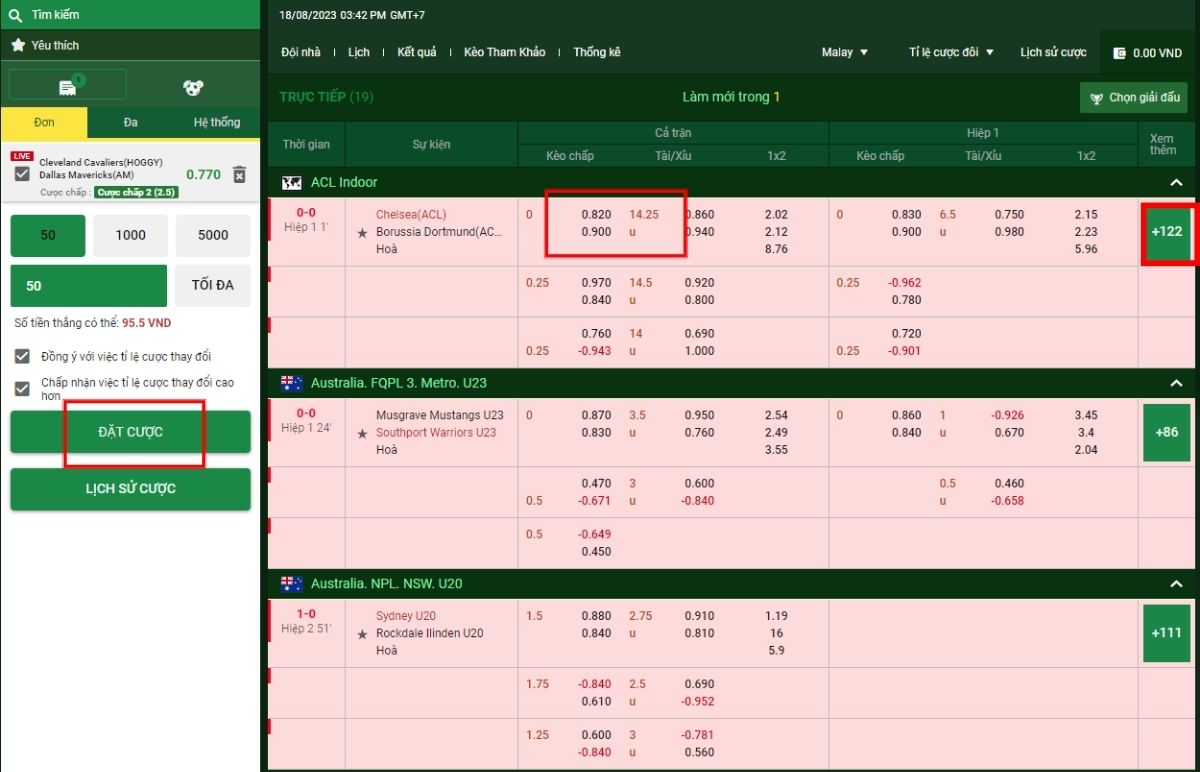Uncheck the Cleveland Cavaliers bet checkbox
The image size is (1200, 772).
[x=22, y=174]
